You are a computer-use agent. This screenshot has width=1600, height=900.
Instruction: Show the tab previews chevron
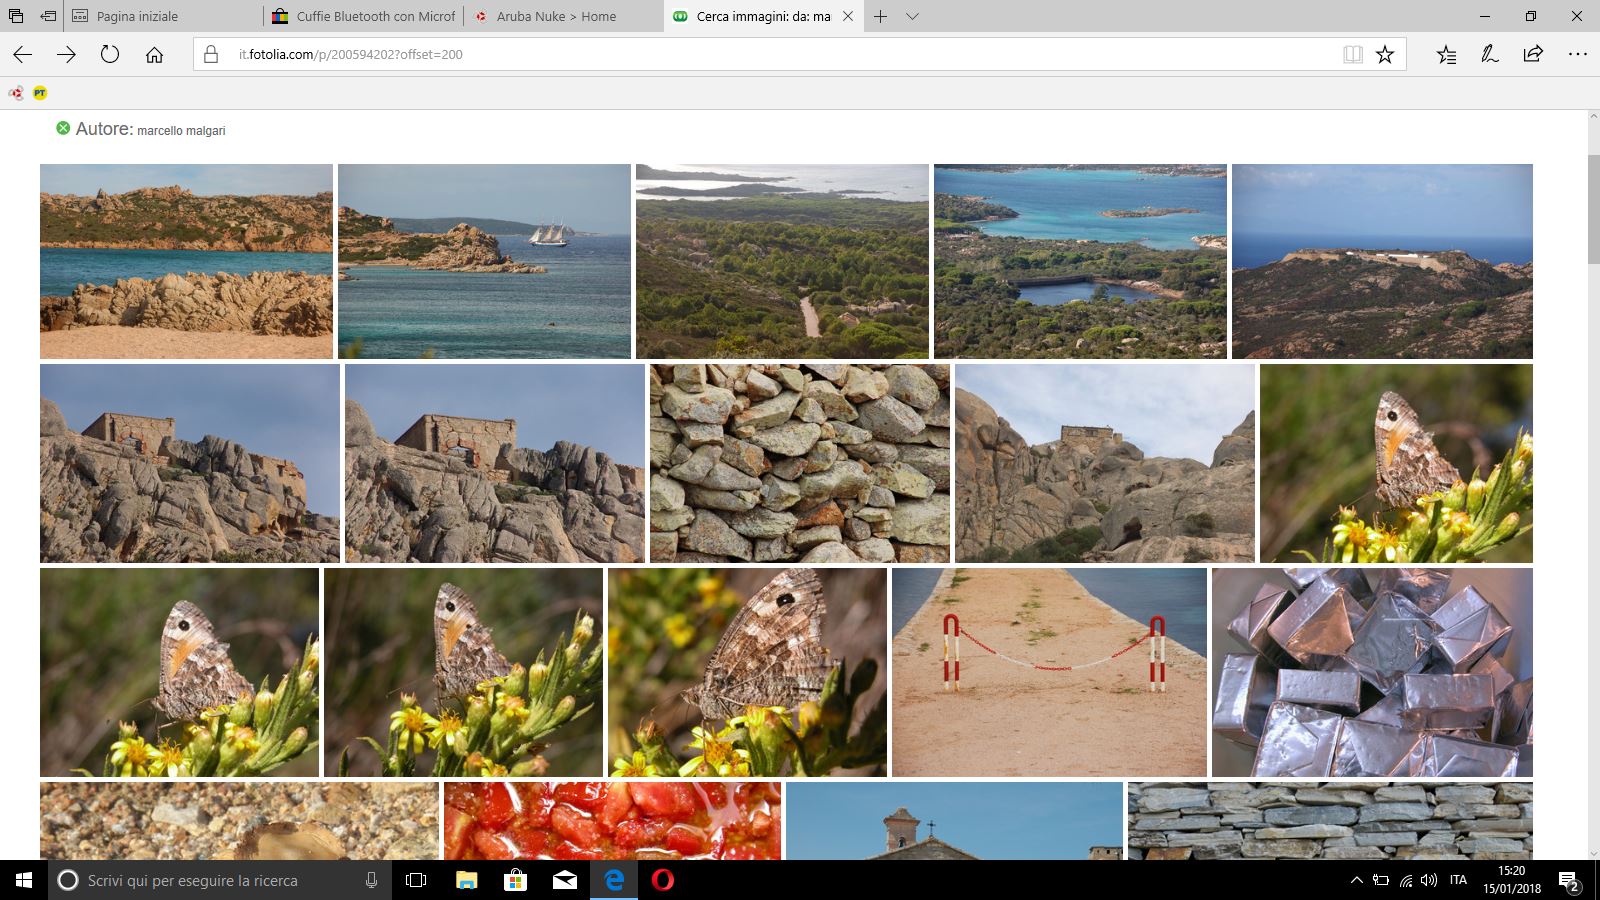tap(912, 17)
